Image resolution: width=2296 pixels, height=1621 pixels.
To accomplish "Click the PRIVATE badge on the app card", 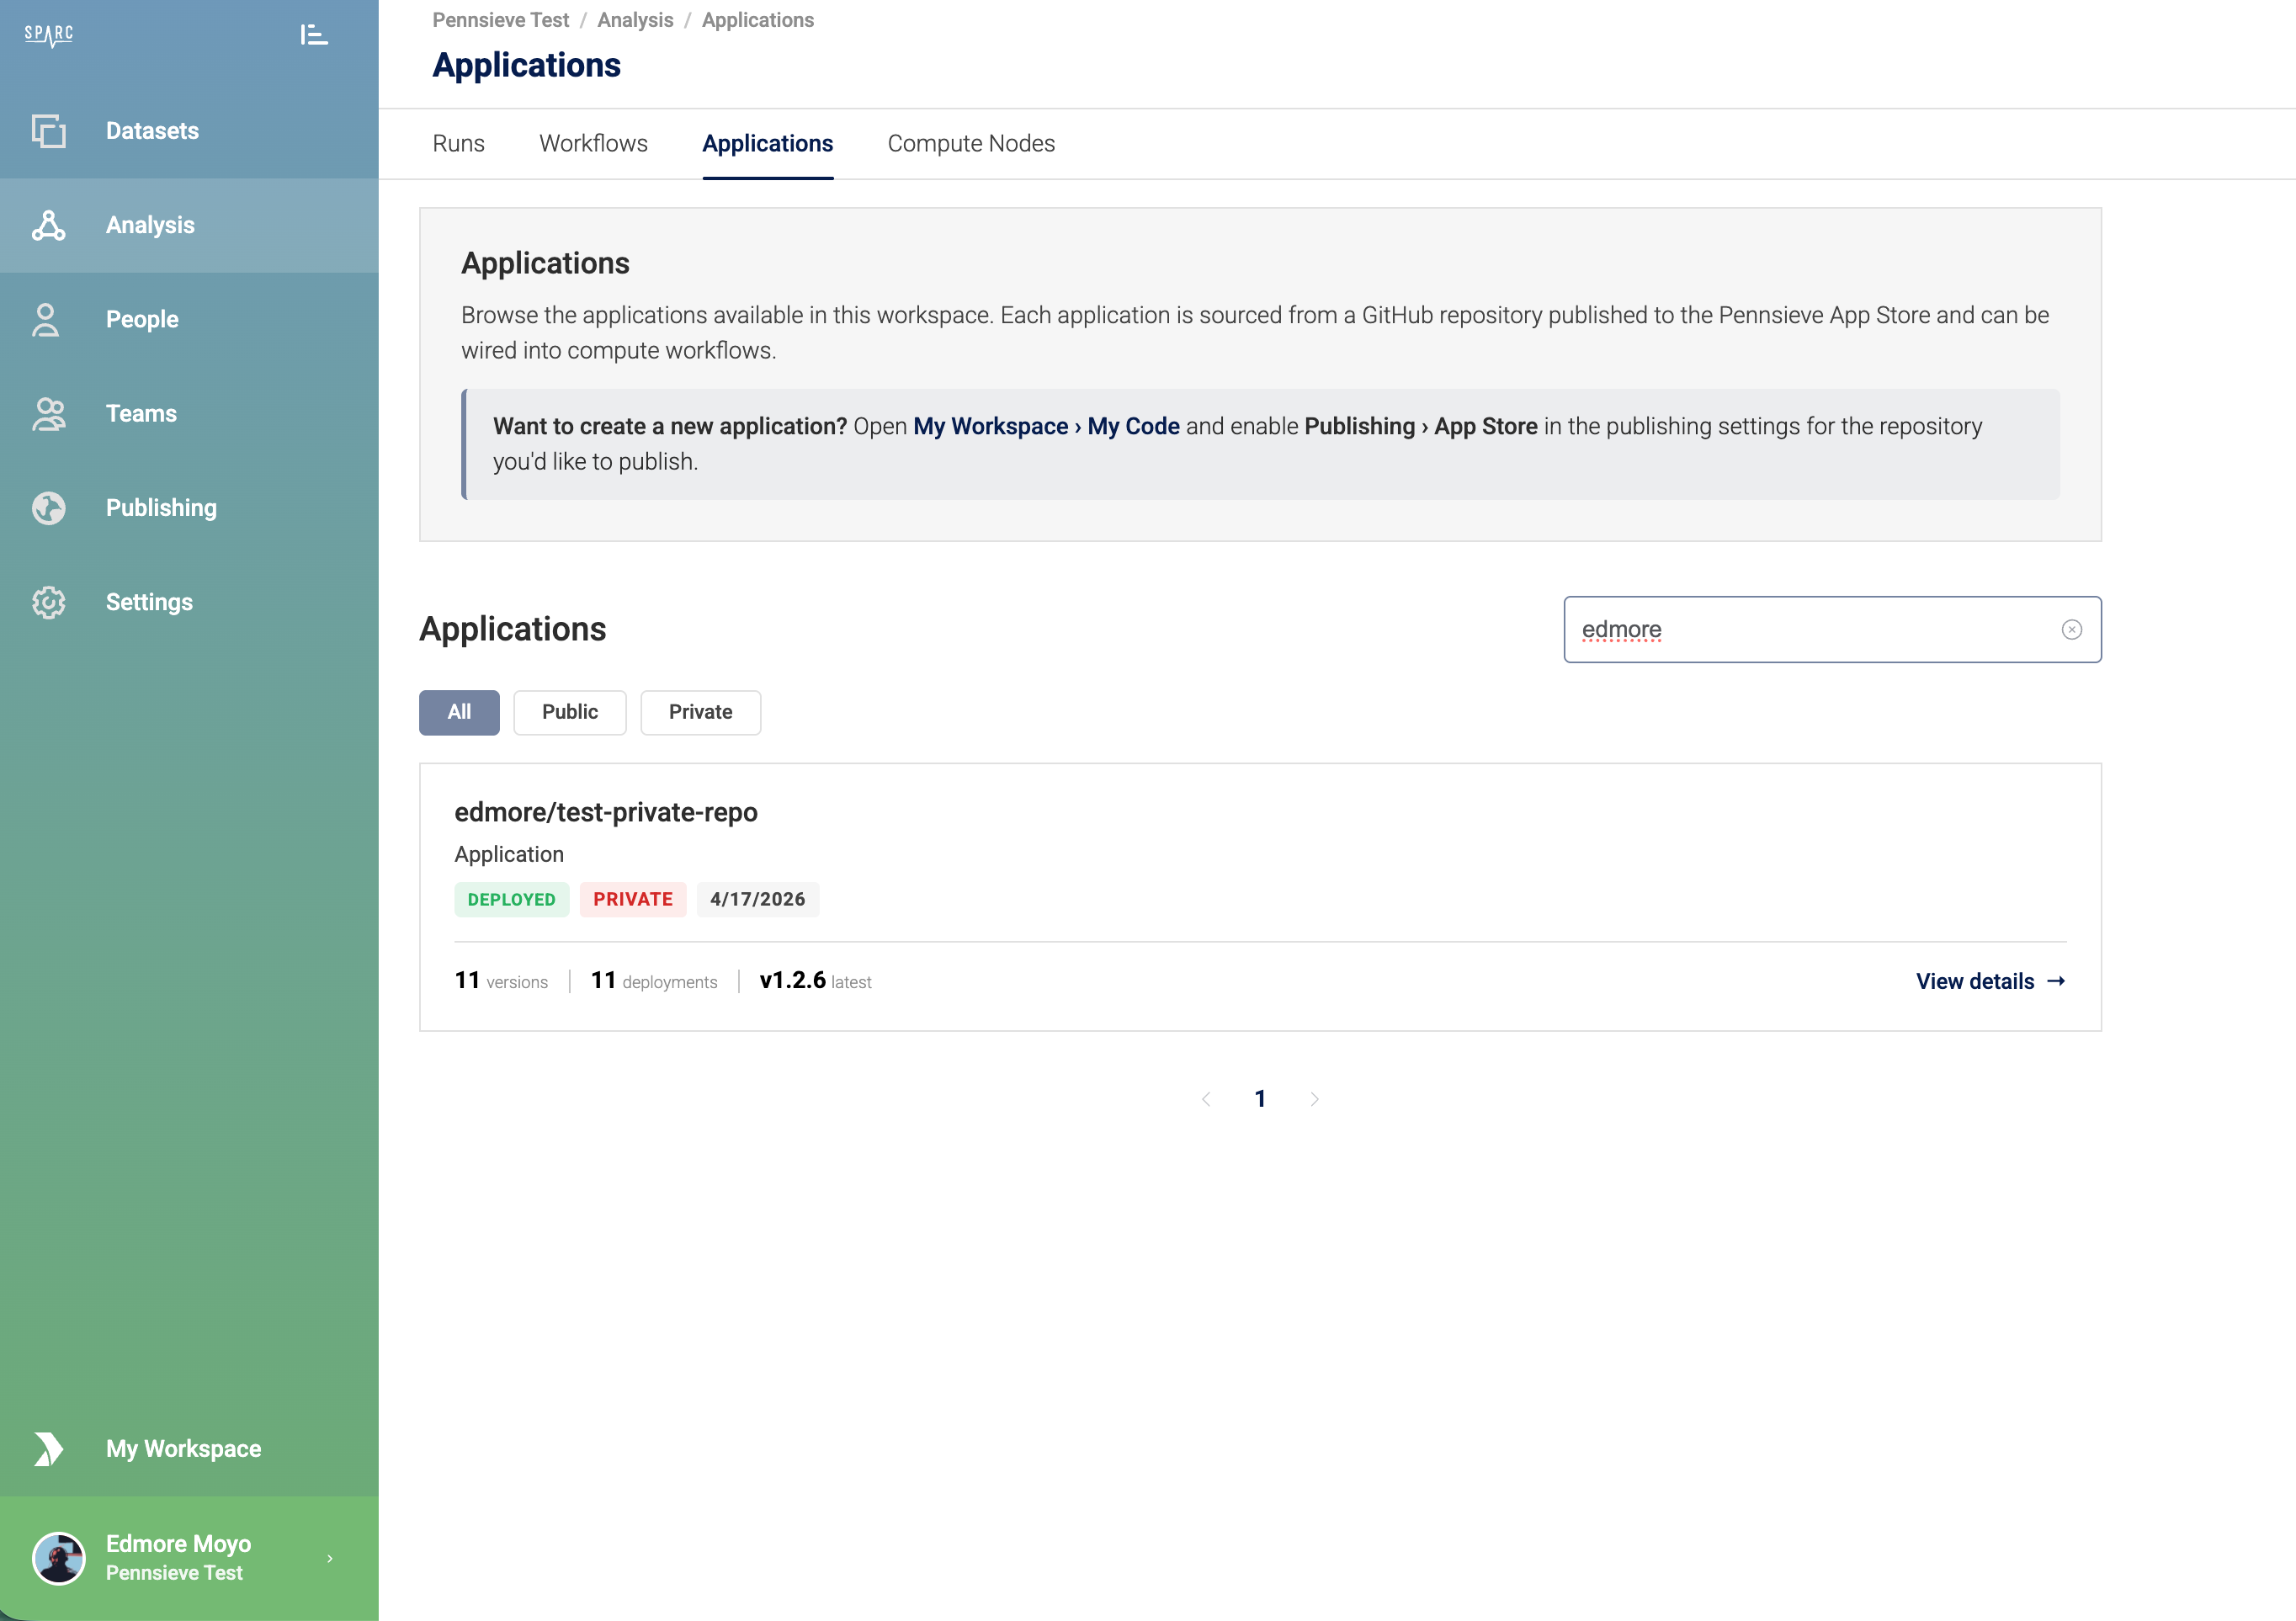I will [x=633, y=899].
